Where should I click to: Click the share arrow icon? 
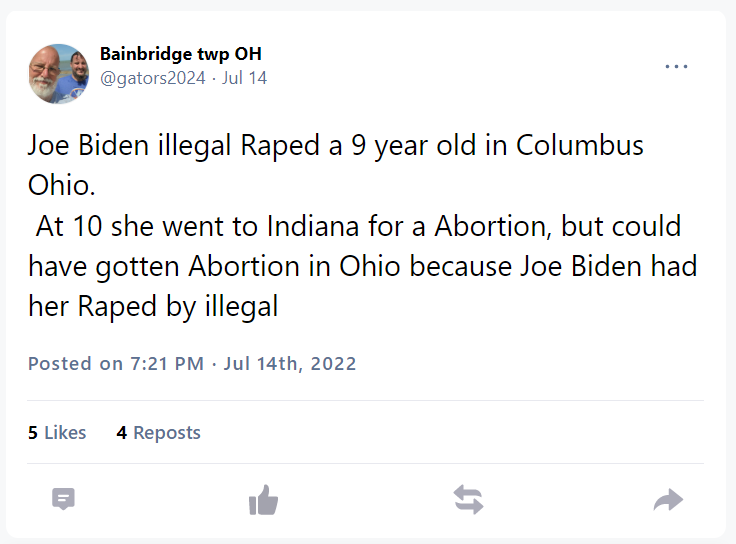tap(667, 499)
